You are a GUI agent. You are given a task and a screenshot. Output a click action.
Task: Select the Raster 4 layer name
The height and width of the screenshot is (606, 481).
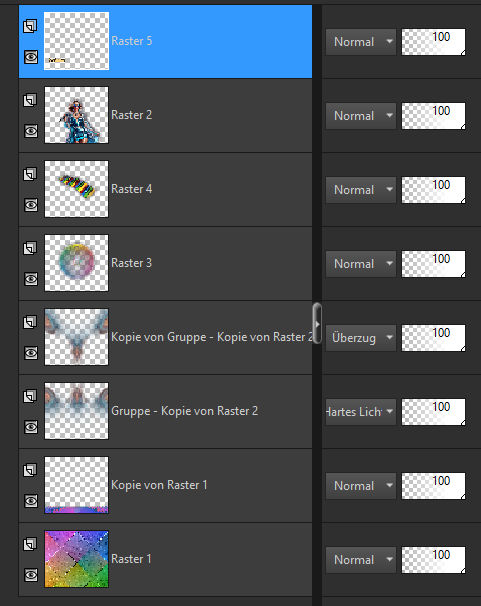tap(131, 189)
